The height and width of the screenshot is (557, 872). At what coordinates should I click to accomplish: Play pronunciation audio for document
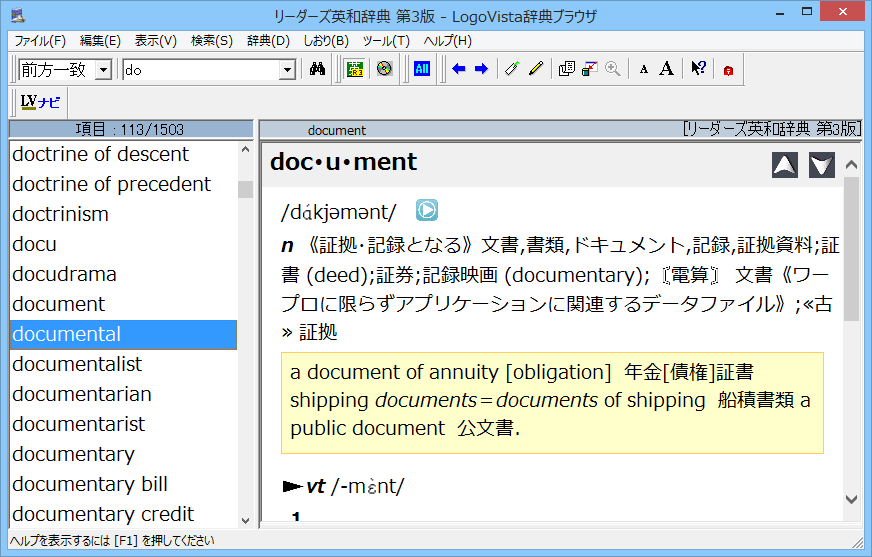(x=427, y=210)
